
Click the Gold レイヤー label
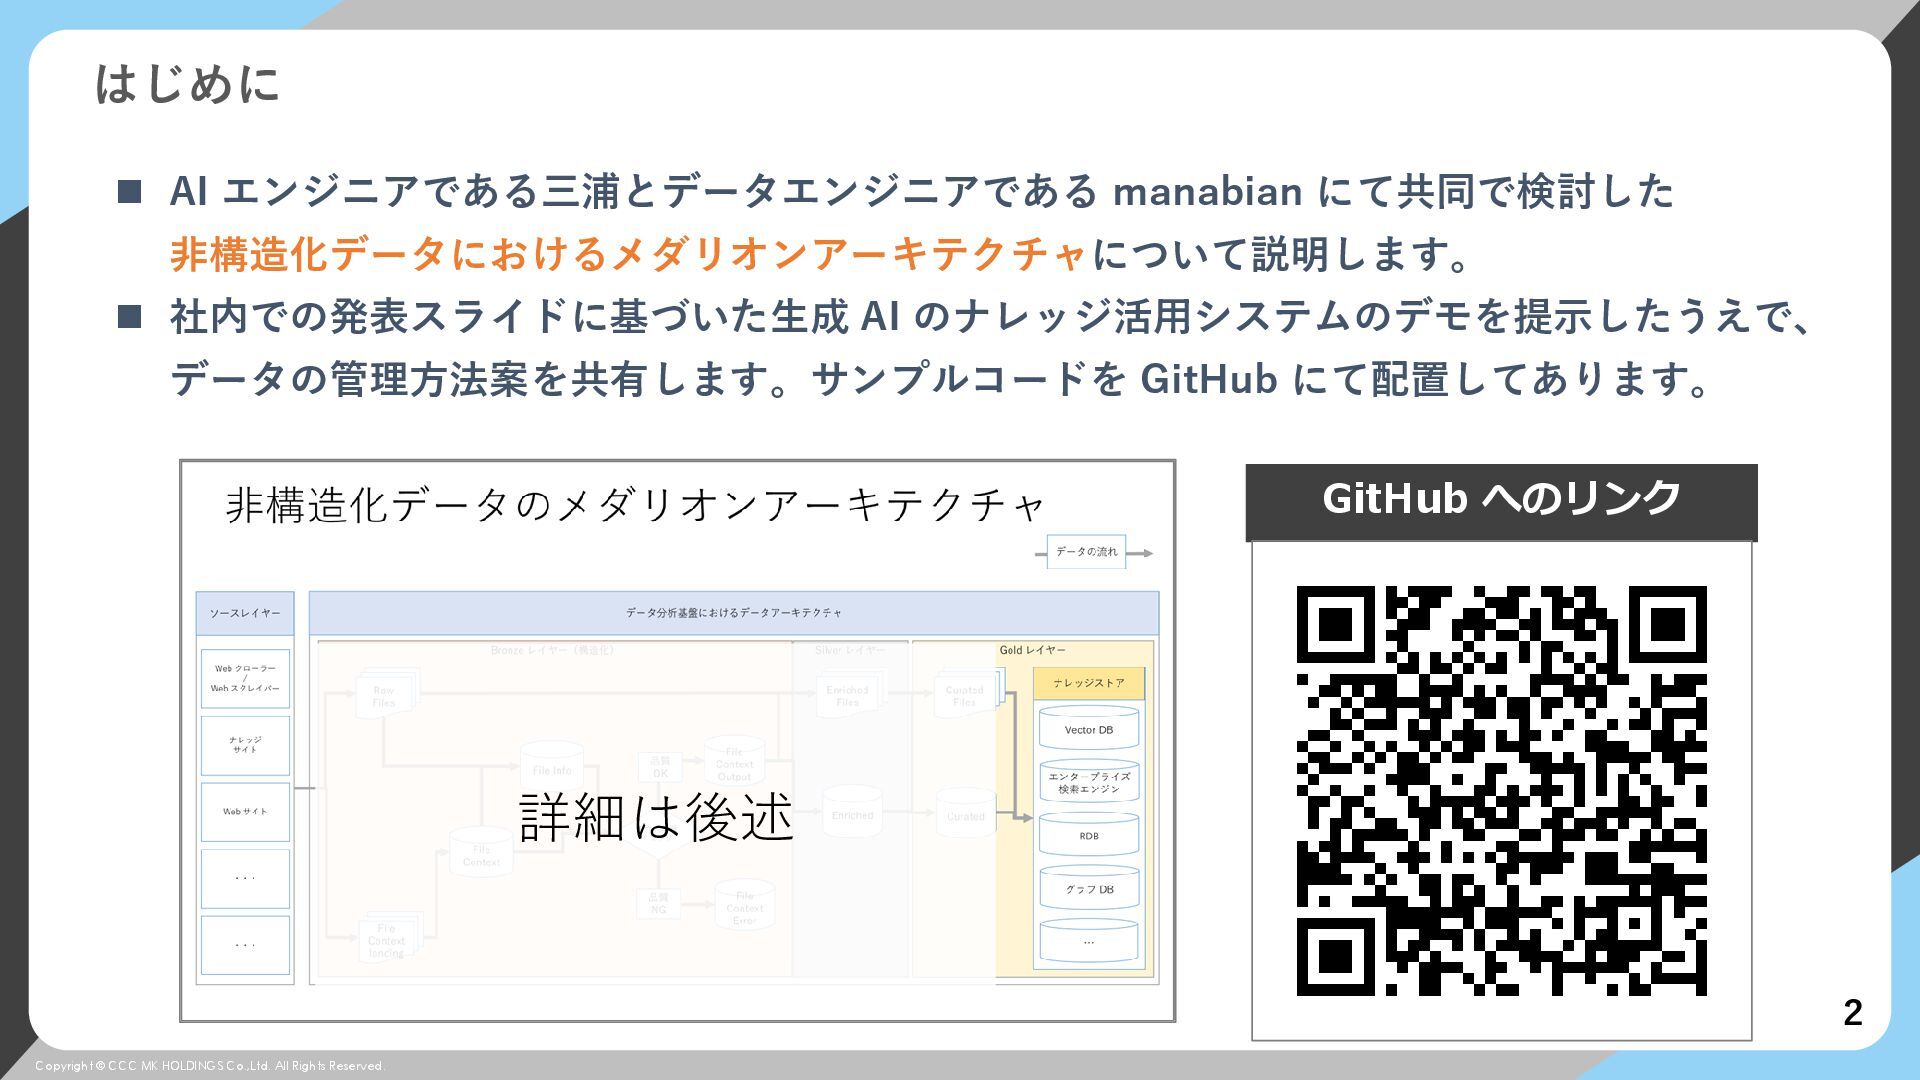1032,650
